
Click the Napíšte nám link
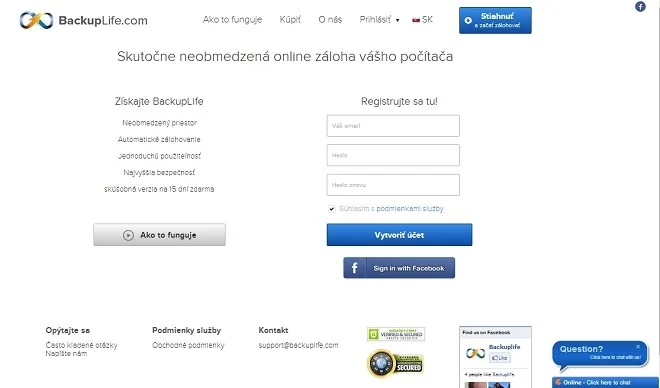pos(66,354)
